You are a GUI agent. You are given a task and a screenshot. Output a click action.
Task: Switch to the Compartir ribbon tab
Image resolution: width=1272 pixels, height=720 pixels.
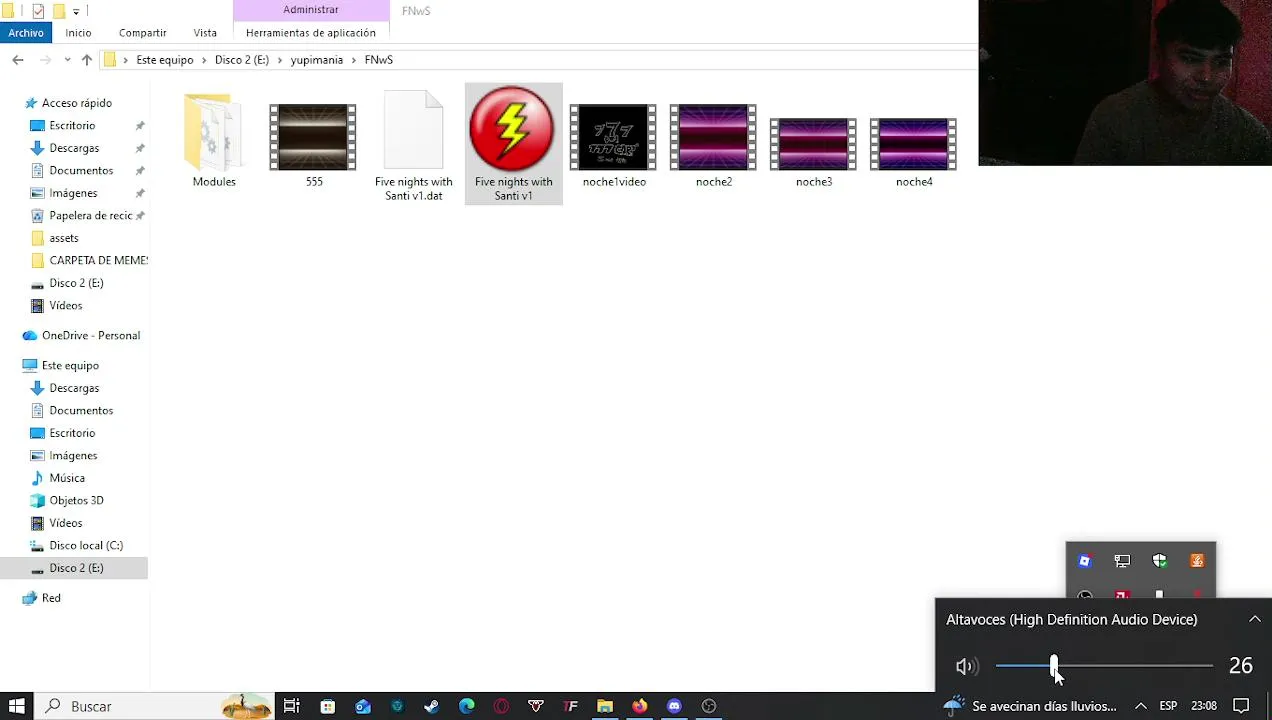coord(142,33)
